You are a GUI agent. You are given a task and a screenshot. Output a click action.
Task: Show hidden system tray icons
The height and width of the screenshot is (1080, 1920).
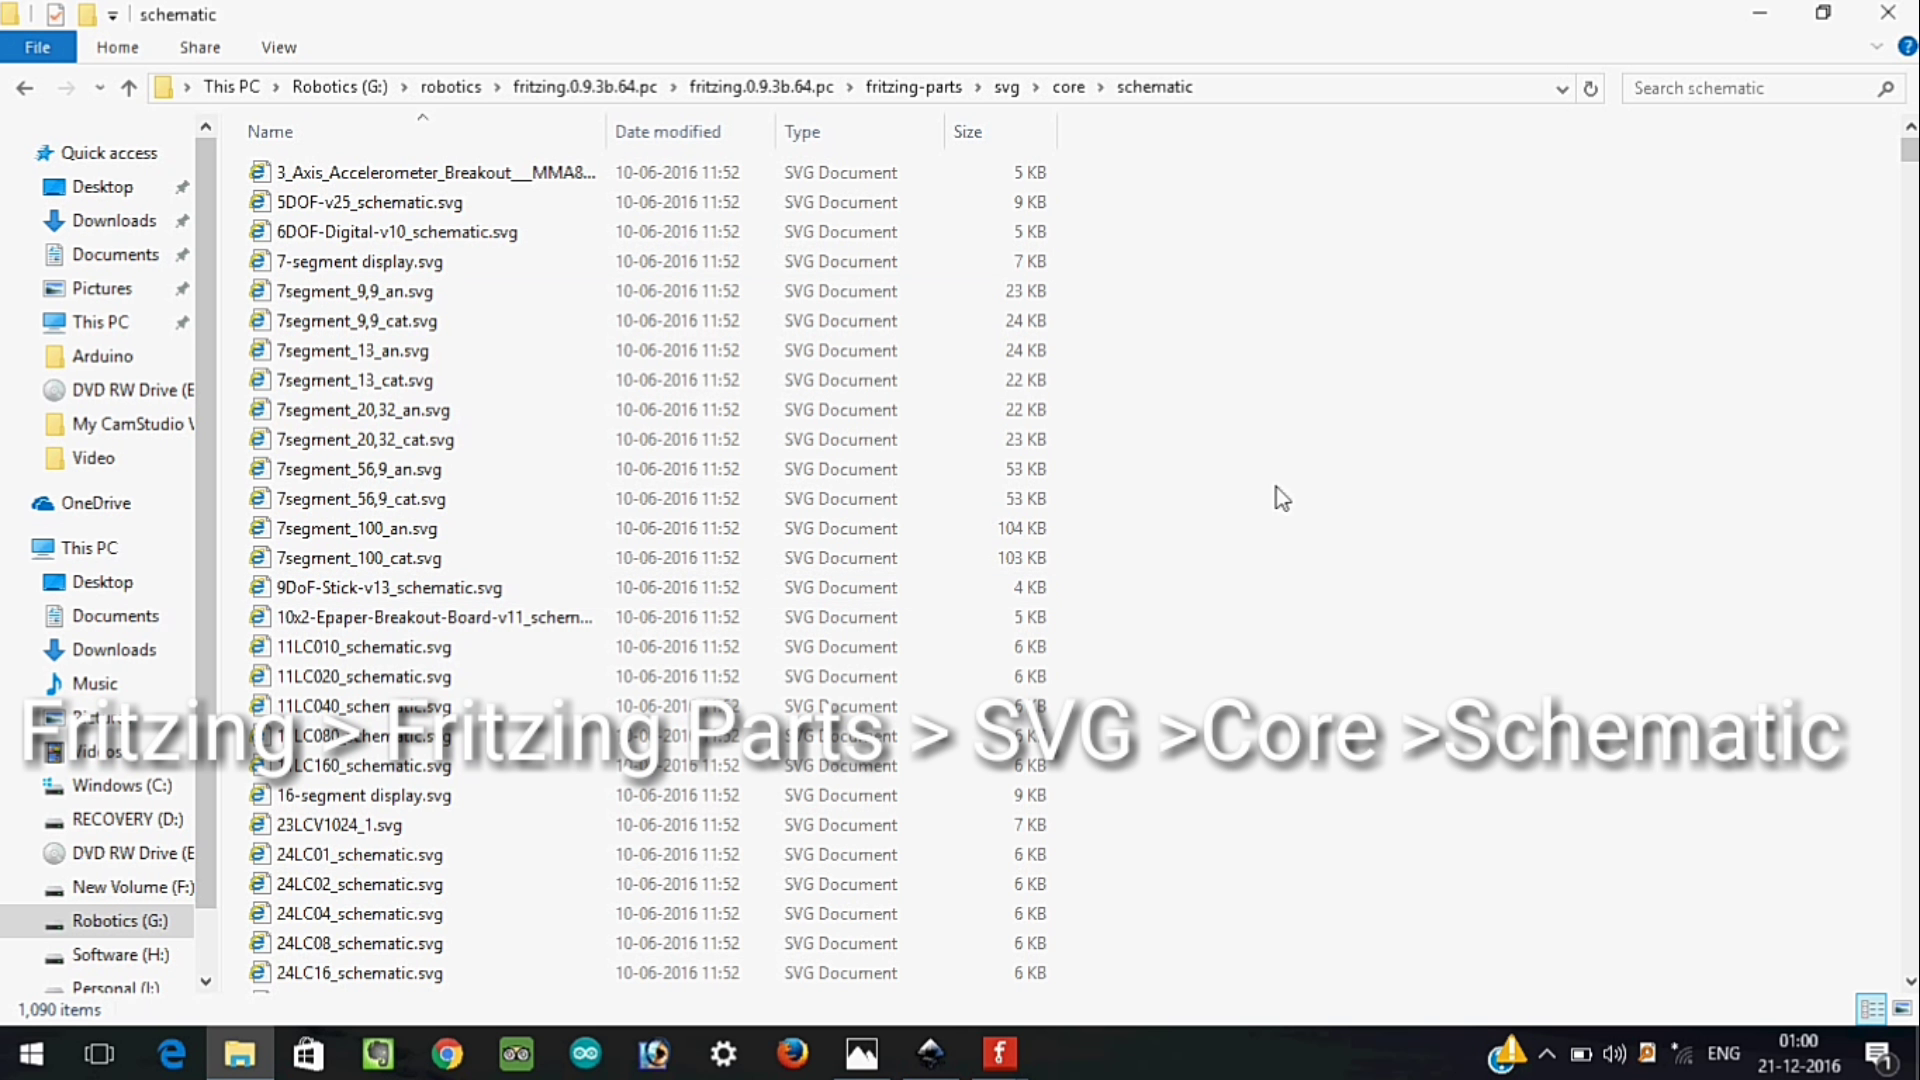(x=1547, y=1054)
